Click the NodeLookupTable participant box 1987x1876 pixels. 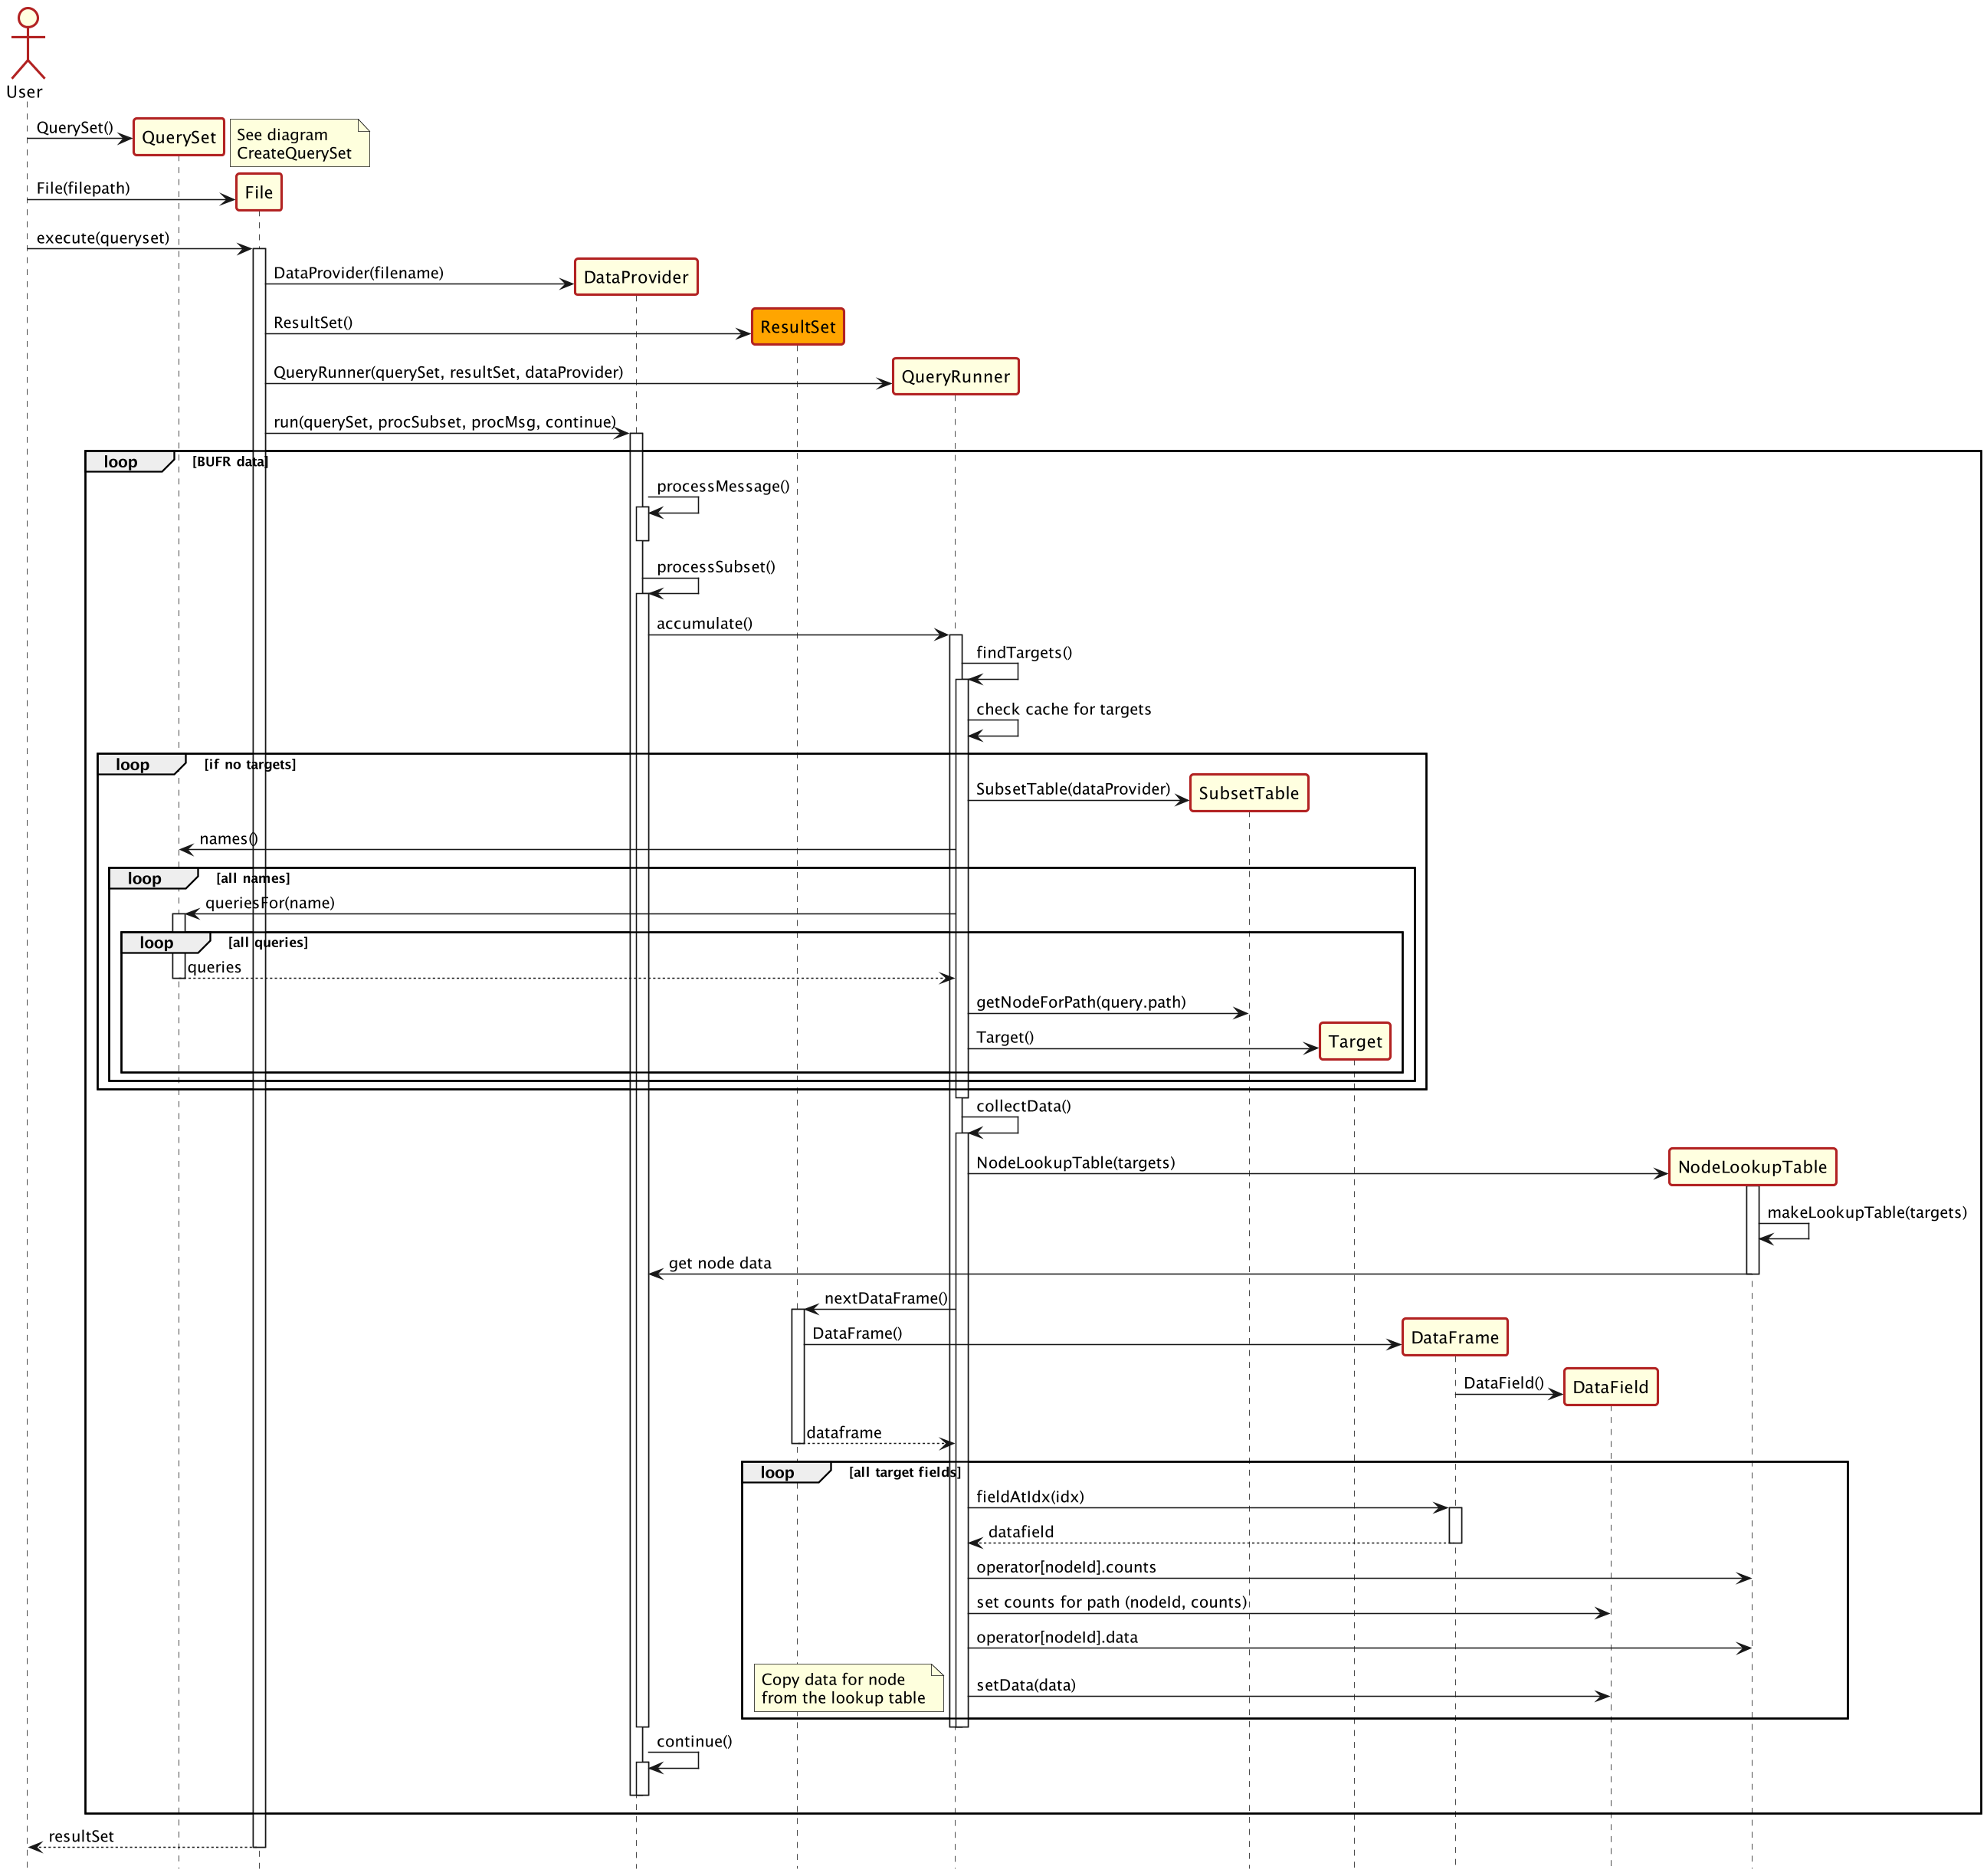pyautogui.click(x=1751, y=1167)
